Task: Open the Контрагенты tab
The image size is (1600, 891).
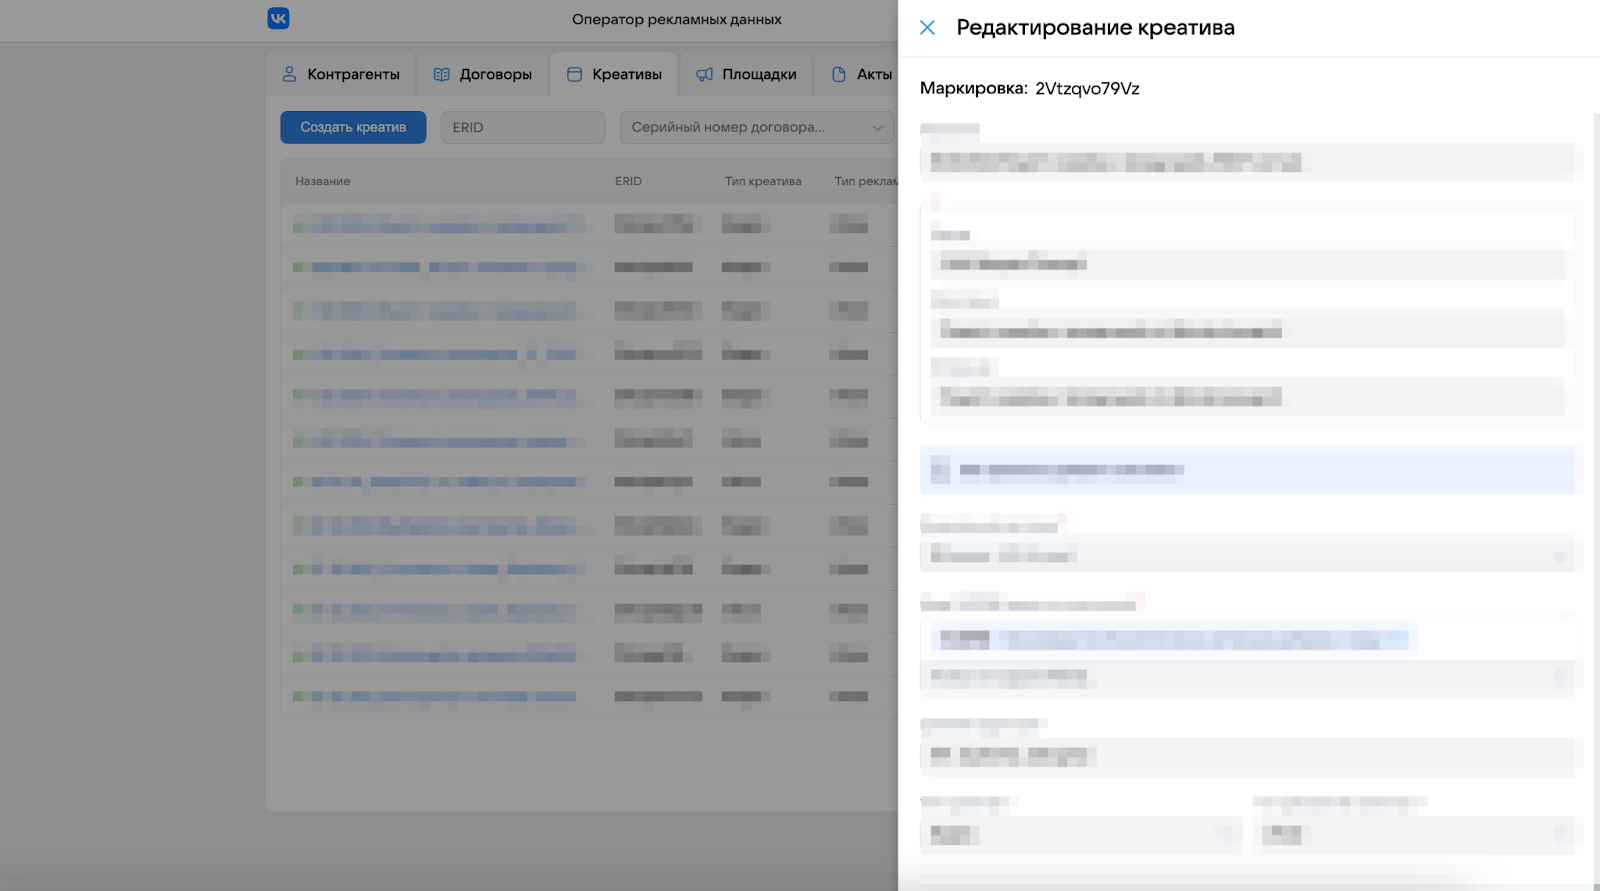Action: 341,74
